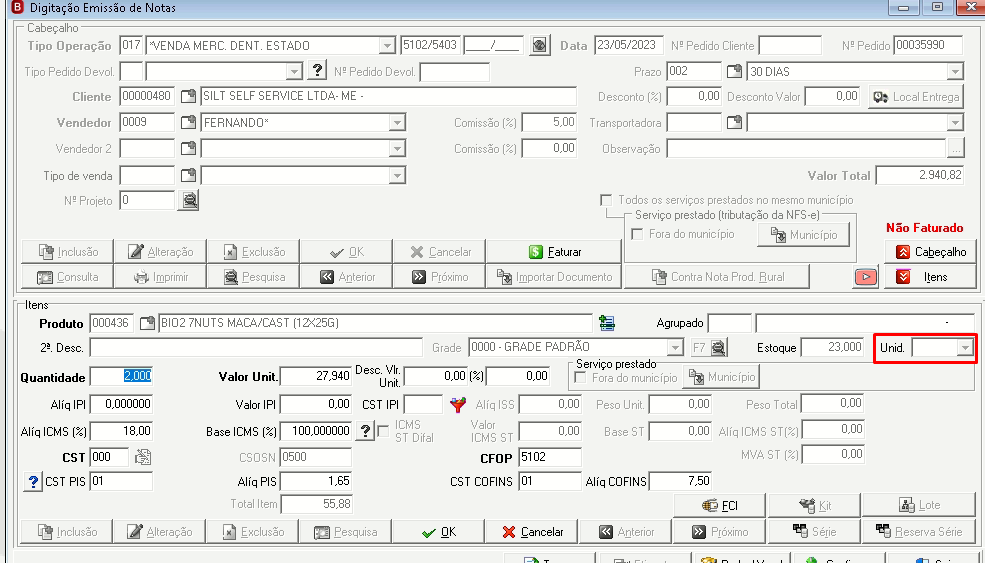Search project with Nº Projeto icon

pos(188,200)
